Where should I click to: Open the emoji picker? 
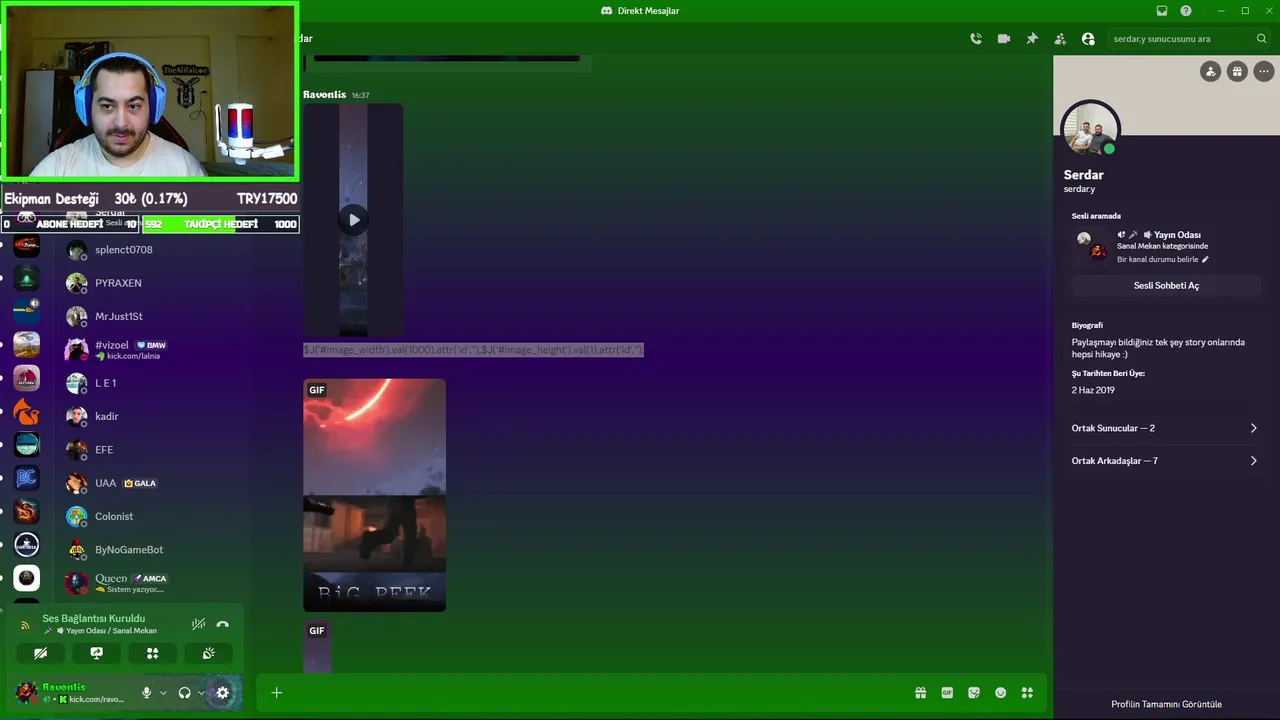click(1001, 693)
